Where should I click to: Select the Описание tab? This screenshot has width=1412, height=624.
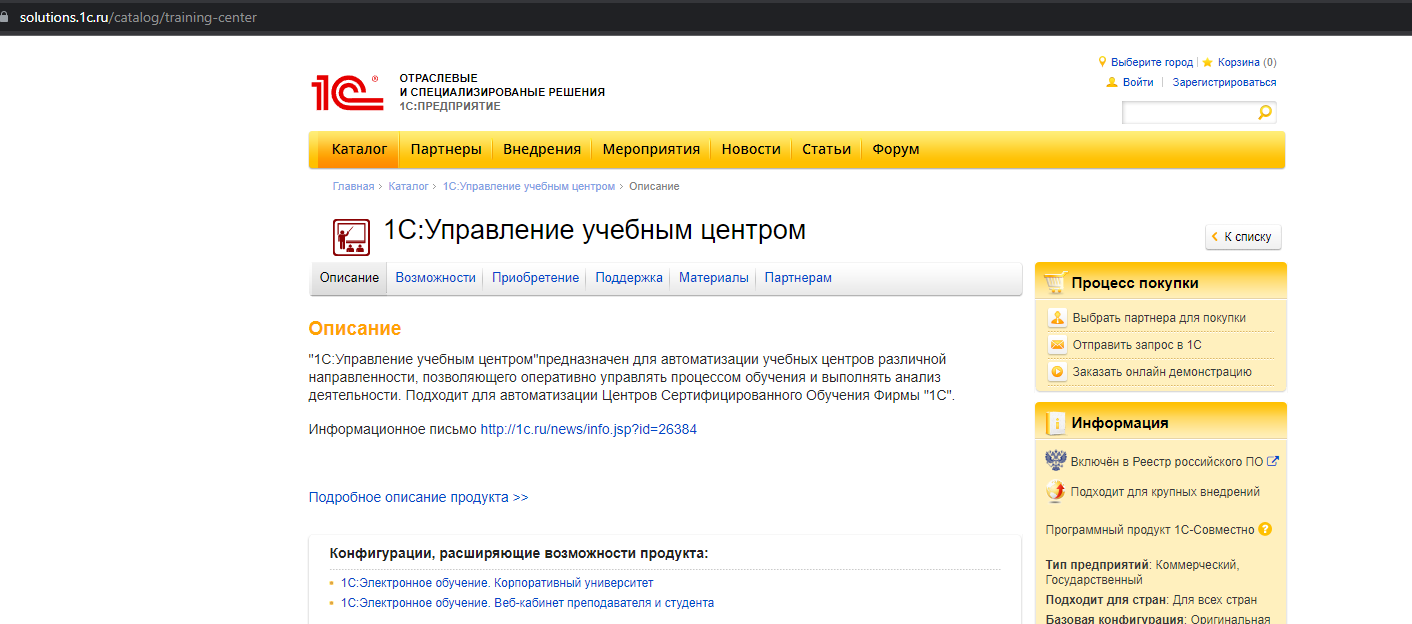click(x=349, y=278)
